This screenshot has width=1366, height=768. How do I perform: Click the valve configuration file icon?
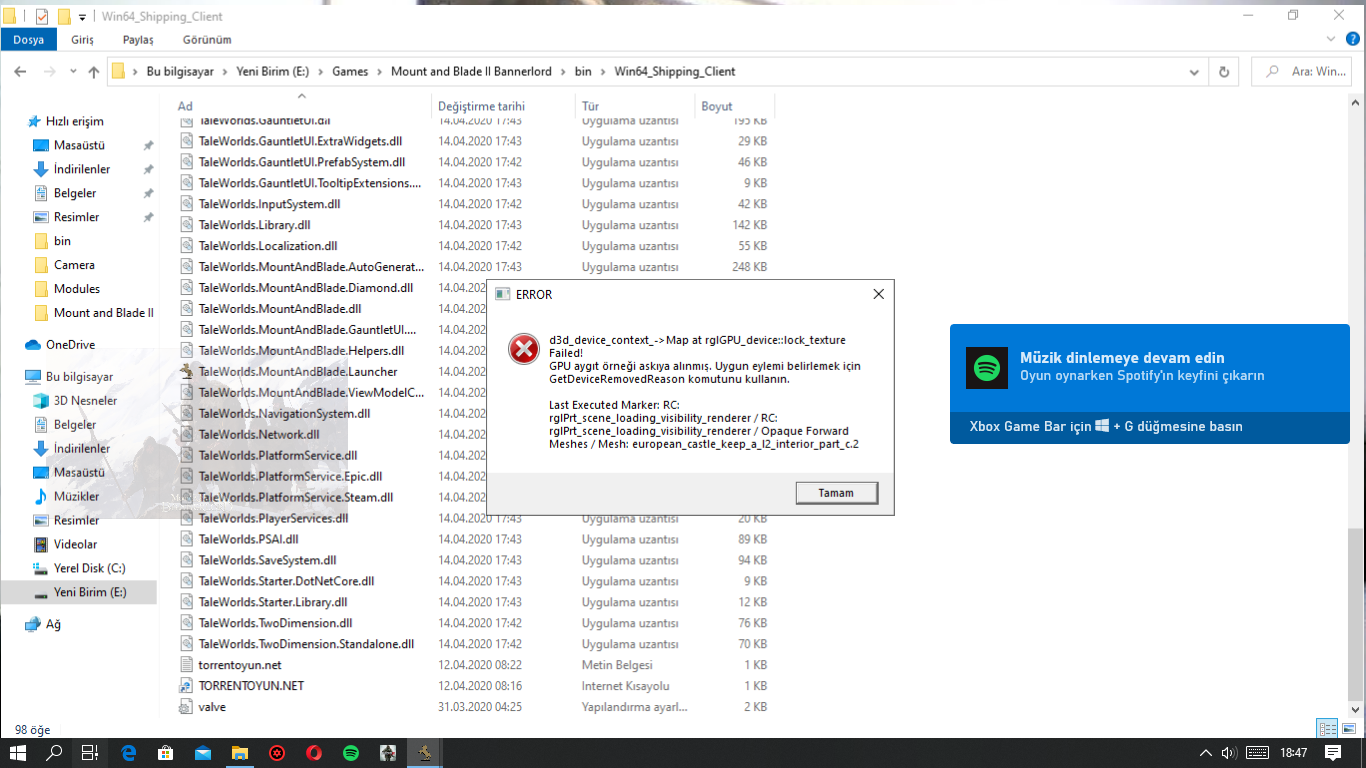click(187, 707)
